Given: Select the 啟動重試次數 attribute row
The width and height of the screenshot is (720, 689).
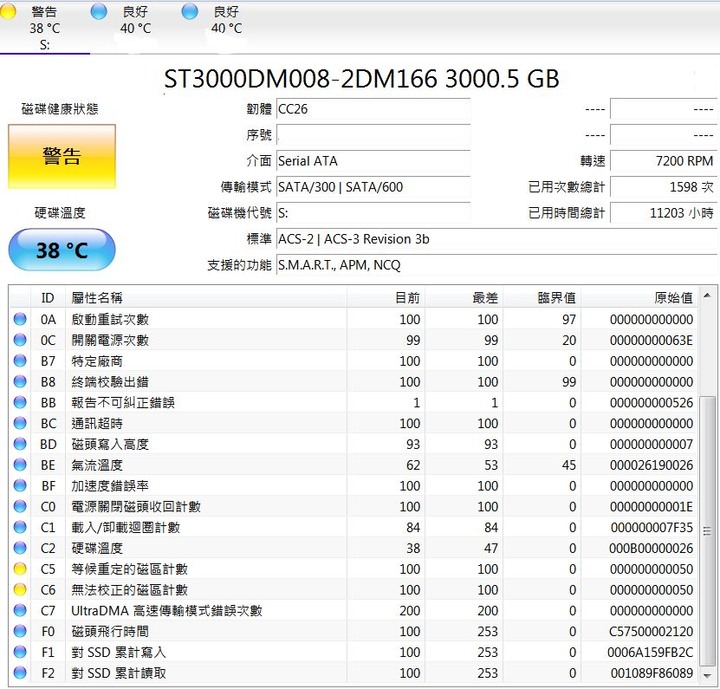Looking at the screenshot, I should [x=354, y=319].
